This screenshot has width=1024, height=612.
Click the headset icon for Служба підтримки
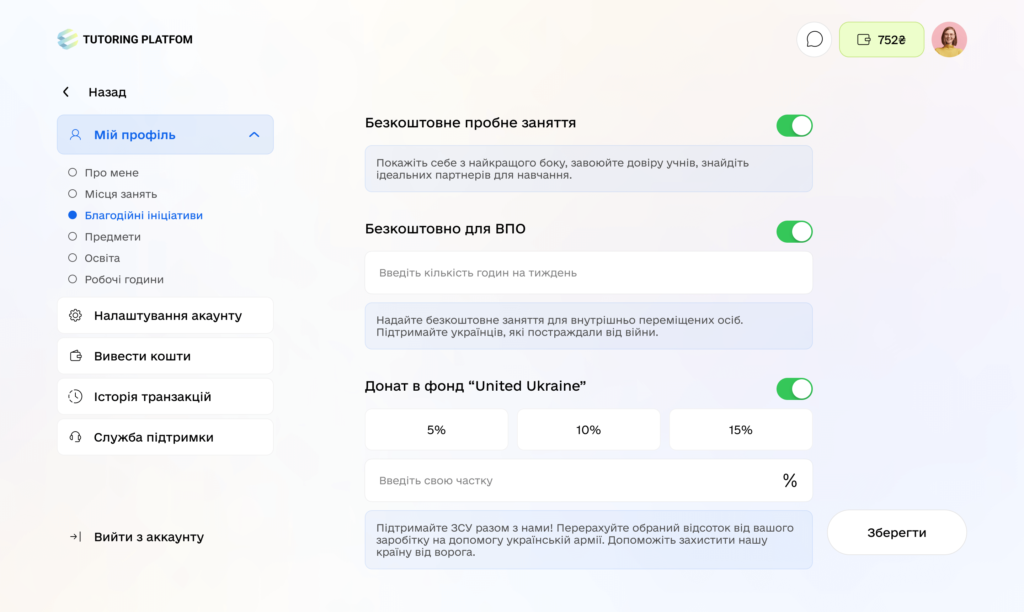click(x=75, y=437)
